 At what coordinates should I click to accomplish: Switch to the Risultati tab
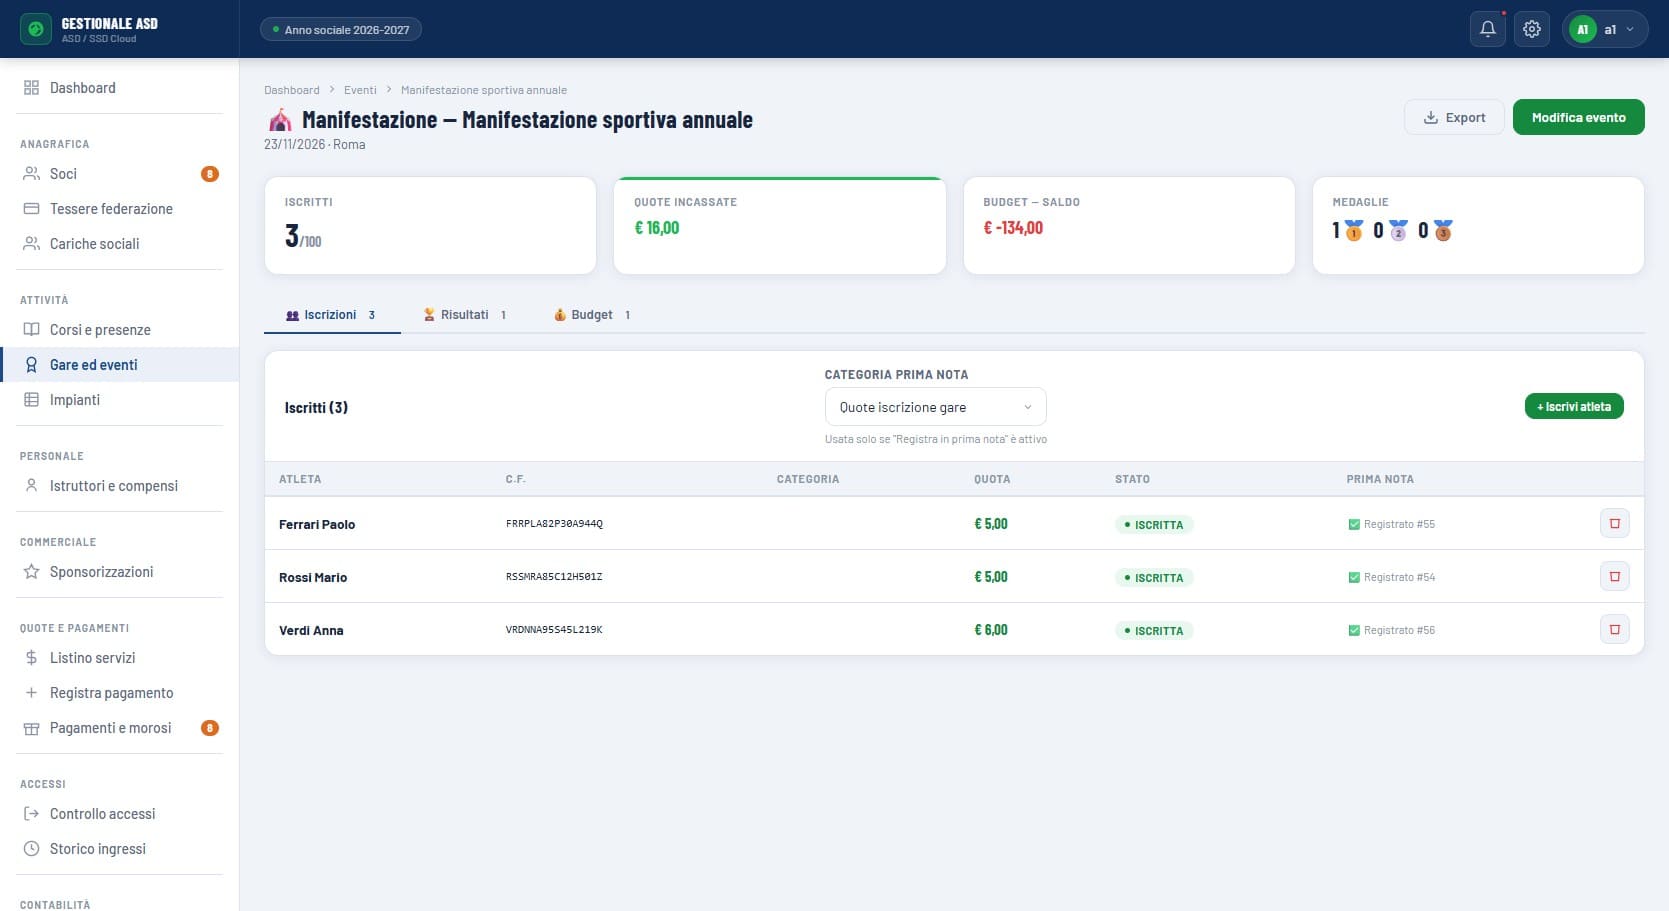click(x=465, y=315)
